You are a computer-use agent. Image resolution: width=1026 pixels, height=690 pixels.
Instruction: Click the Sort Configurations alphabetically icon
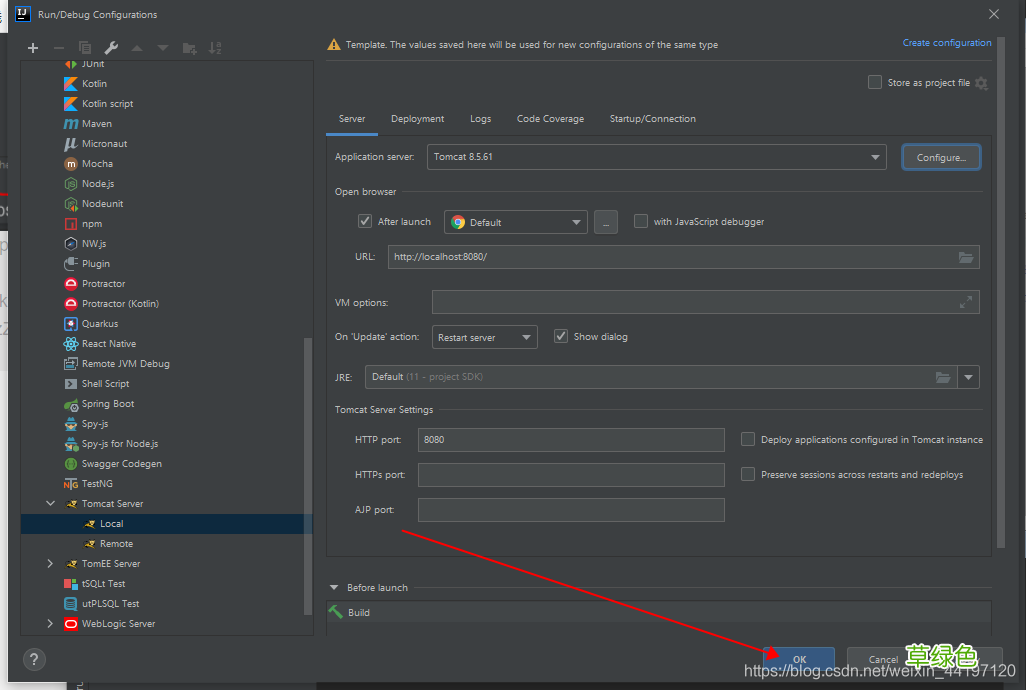tap(215, 48)
